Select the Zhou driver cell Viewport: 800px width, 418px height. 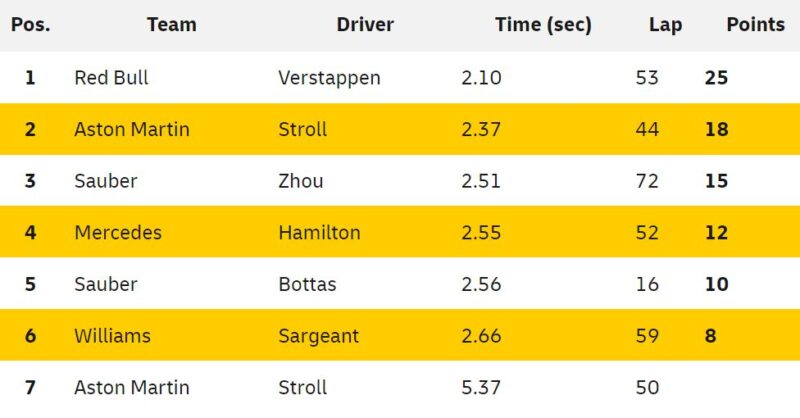click(301, 181)
